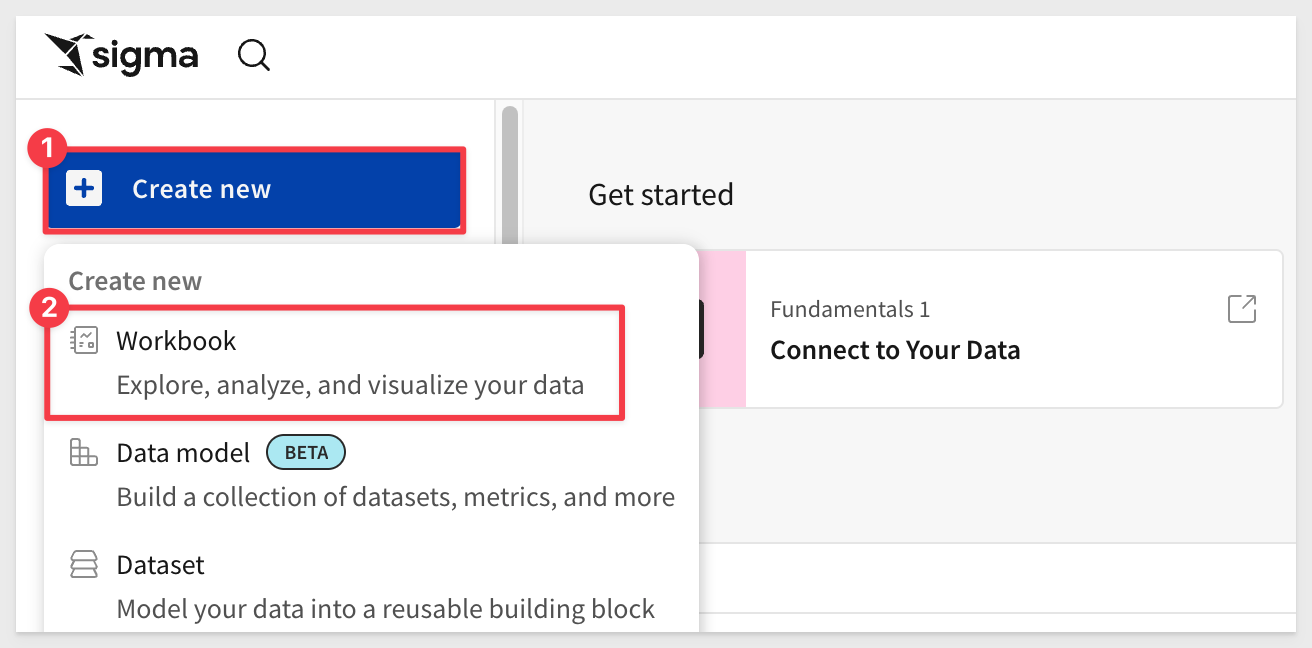
Task: Click the Data model grid icon
Action: (x=84, y=453)
